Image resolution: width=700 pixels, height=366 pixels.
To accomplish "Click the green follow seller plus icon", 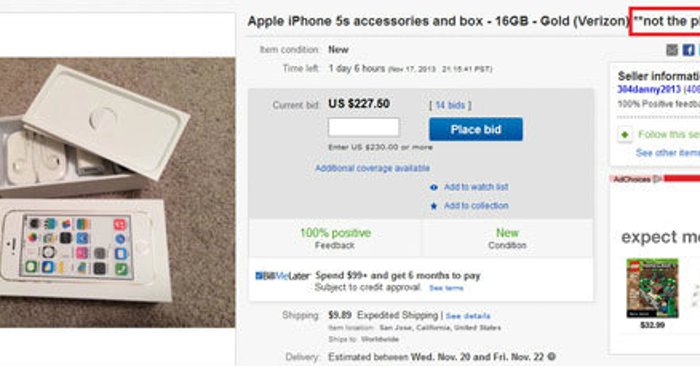I will click(625, 134).
